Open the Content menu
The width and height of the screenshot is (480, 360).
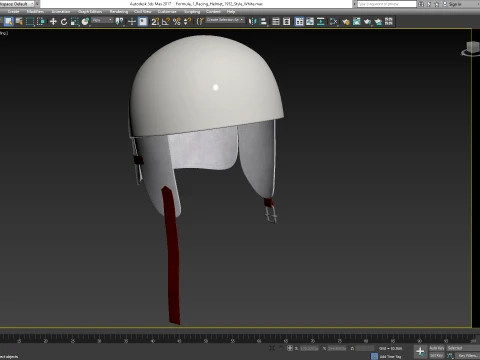213,11
